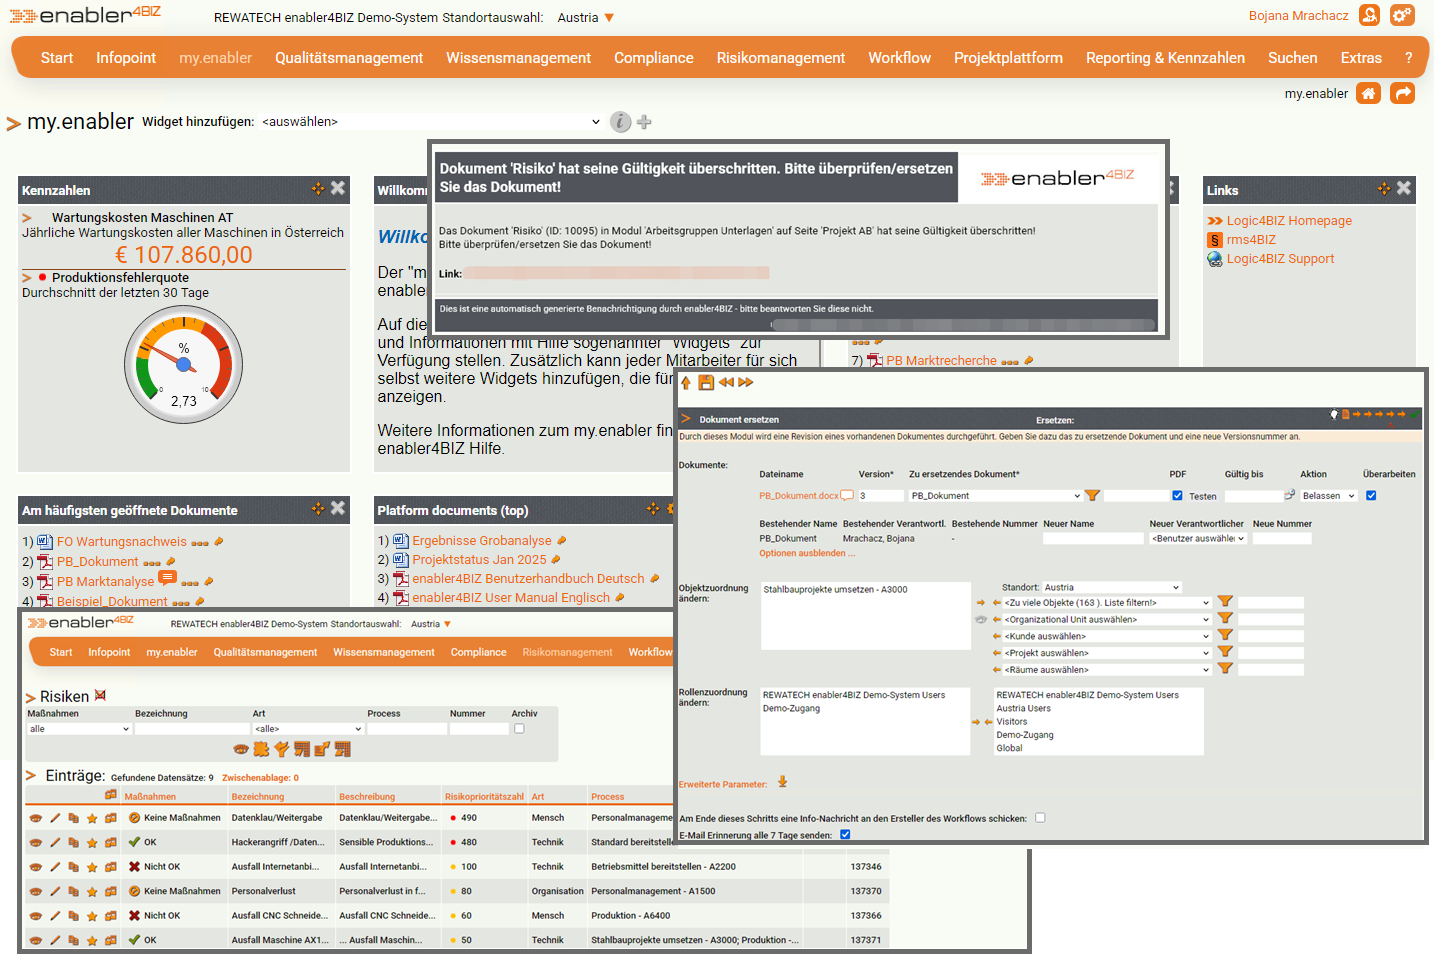The image size is (1434, 956).
Task: Close the Links widget
Action: pos(1404,188)
